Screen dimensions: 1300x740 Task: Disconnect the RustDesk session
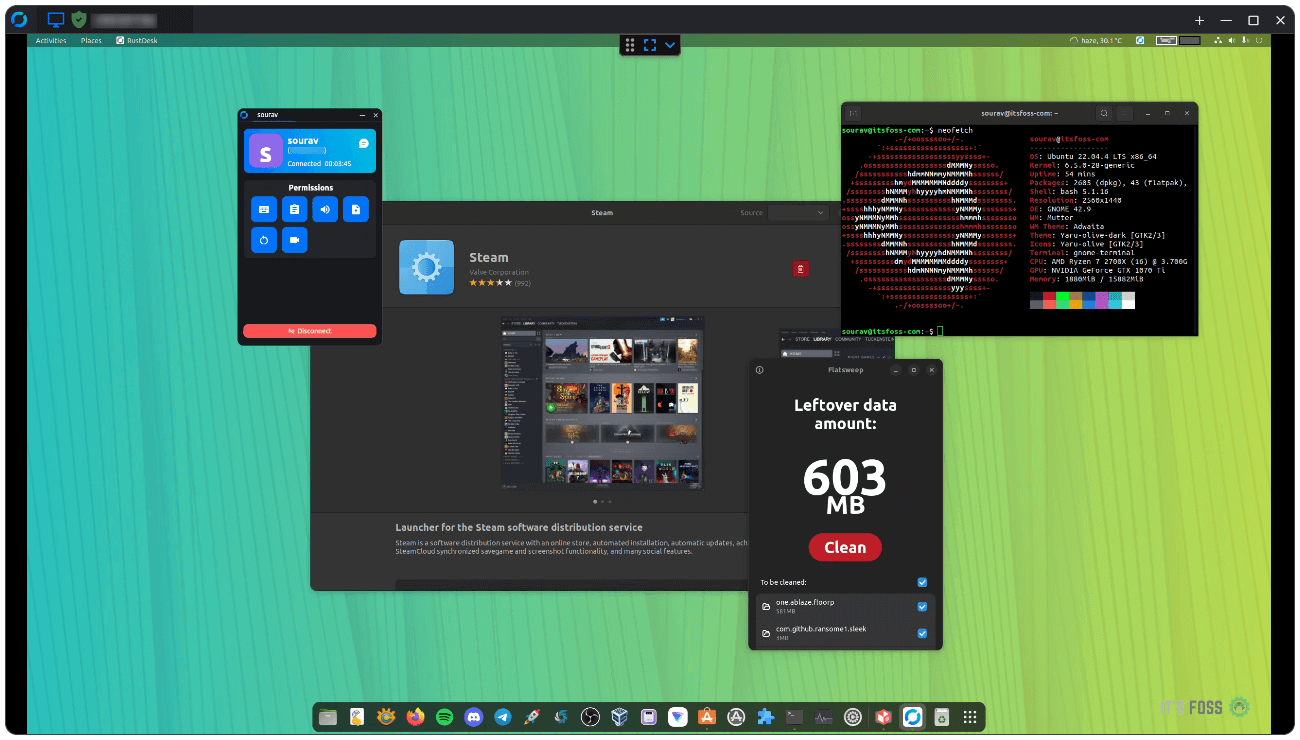(x=310, y=330)
